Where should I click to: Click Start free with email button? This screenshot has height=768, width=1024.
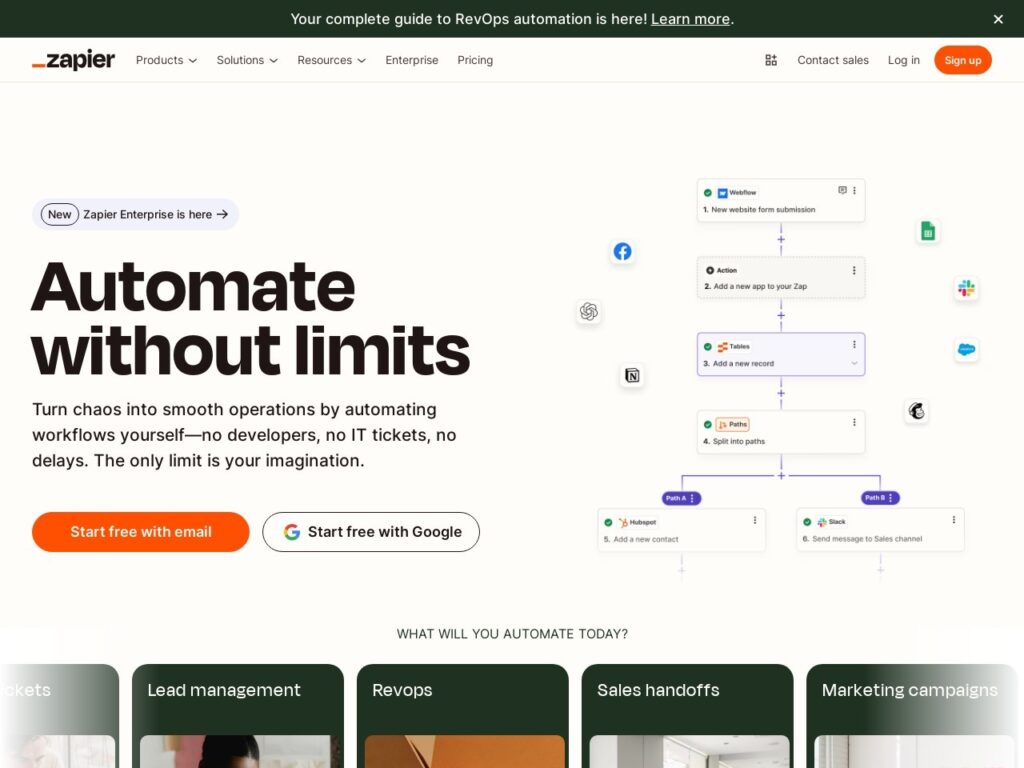coord(141,532)
